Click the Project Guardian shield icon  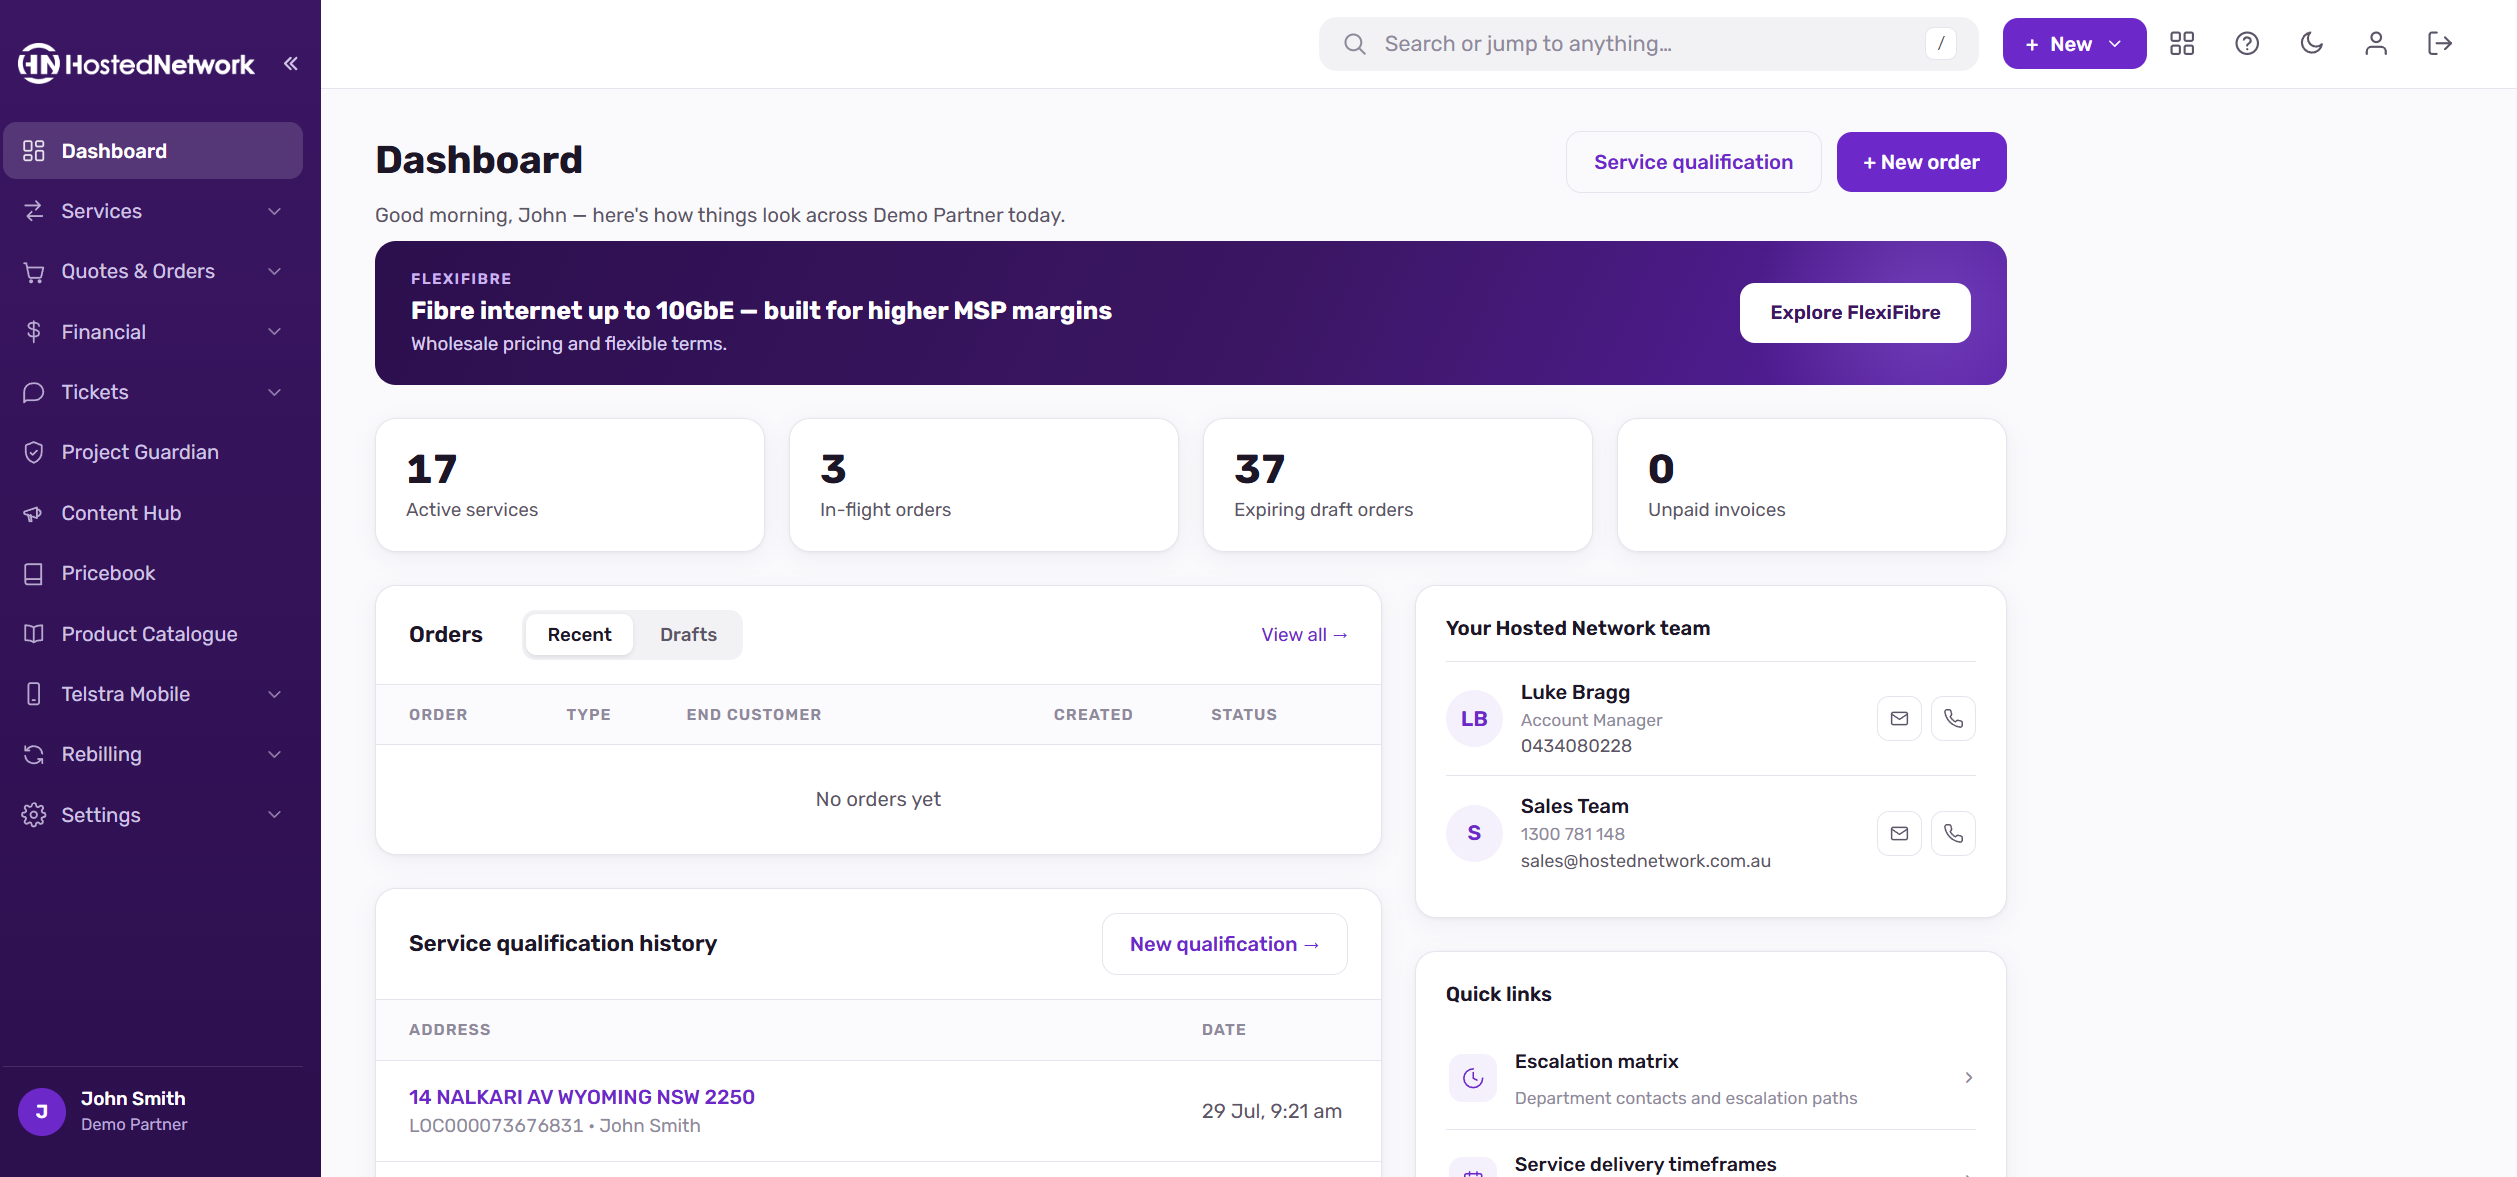[34, 452]
